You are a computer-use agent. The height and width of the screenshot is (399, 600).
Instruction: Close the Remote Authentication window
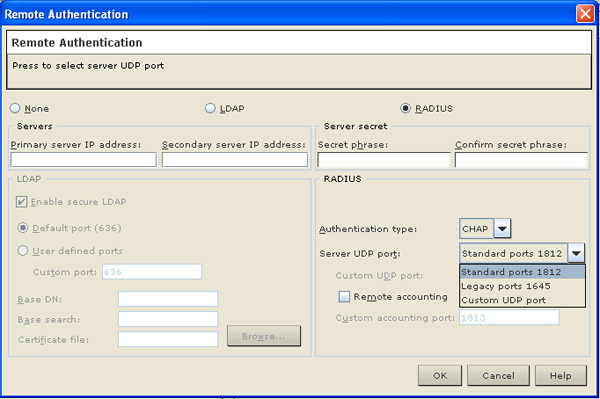(585, 14)
